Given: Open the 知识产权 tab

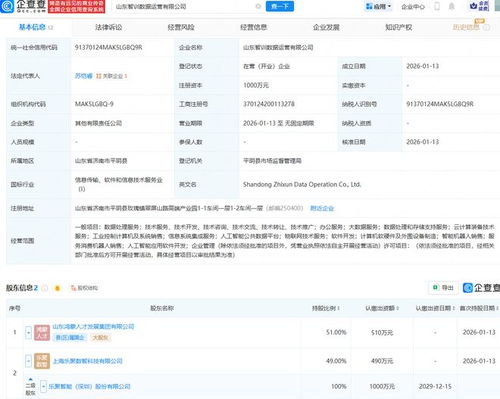Looking at the screenshot, I should 399,27.
